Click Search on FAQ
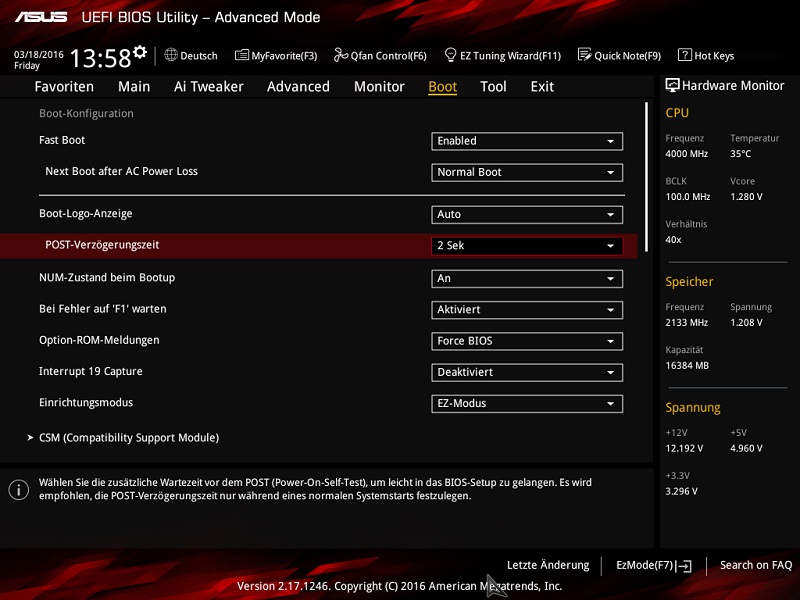 756,565
